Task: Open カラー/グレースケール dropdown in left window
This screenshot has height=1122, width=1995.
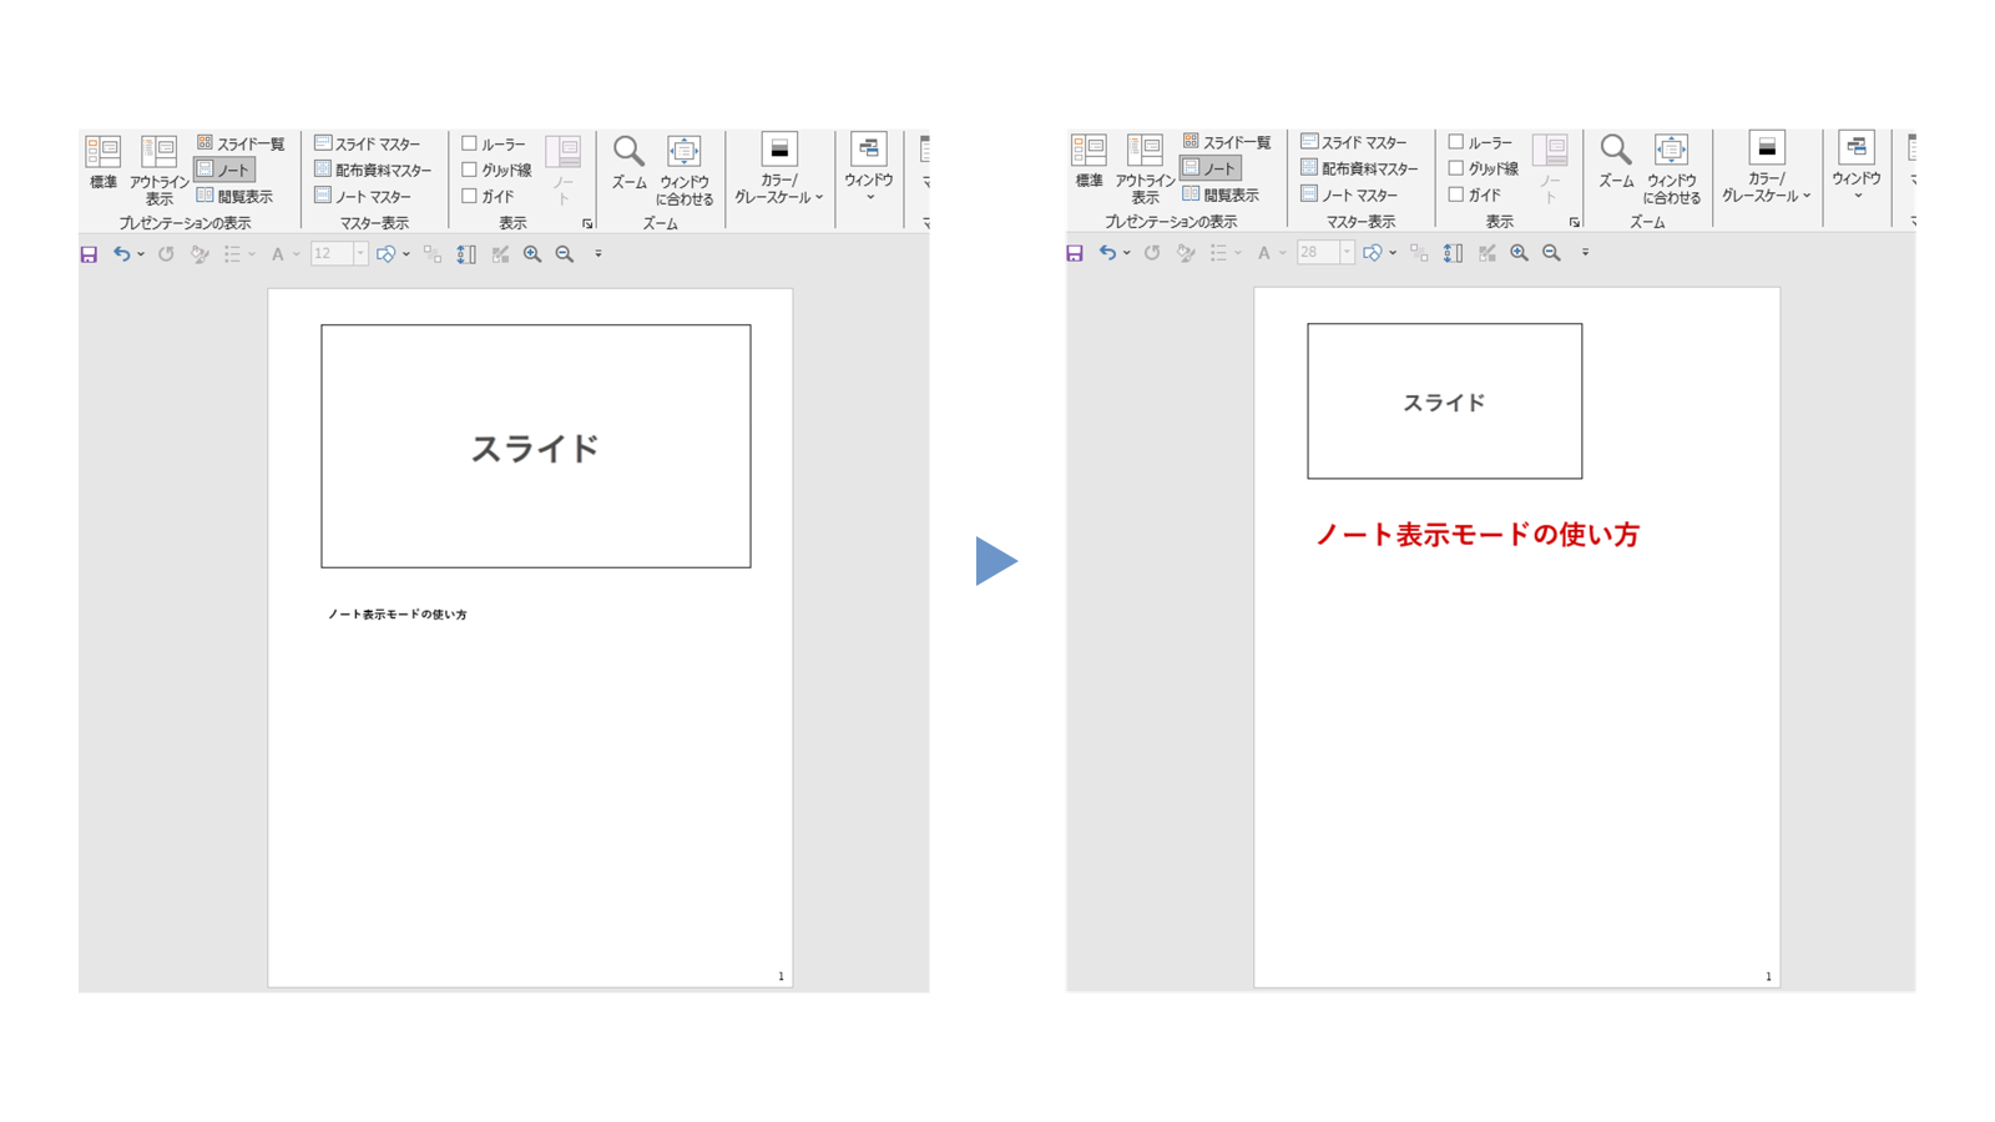Action: pyautogui.click(x=778, y=169)
